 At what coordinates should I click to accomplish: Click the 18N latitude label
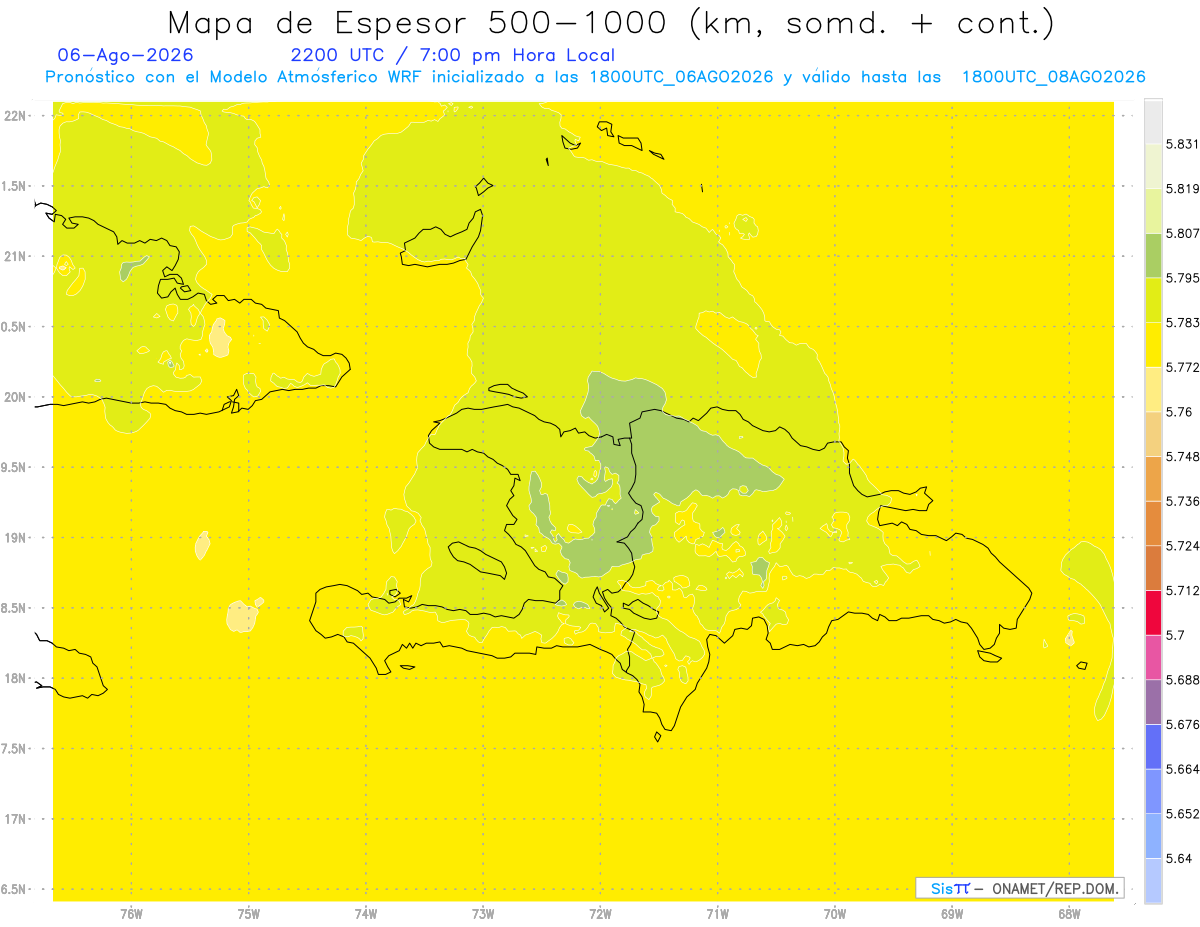[17, 678]
